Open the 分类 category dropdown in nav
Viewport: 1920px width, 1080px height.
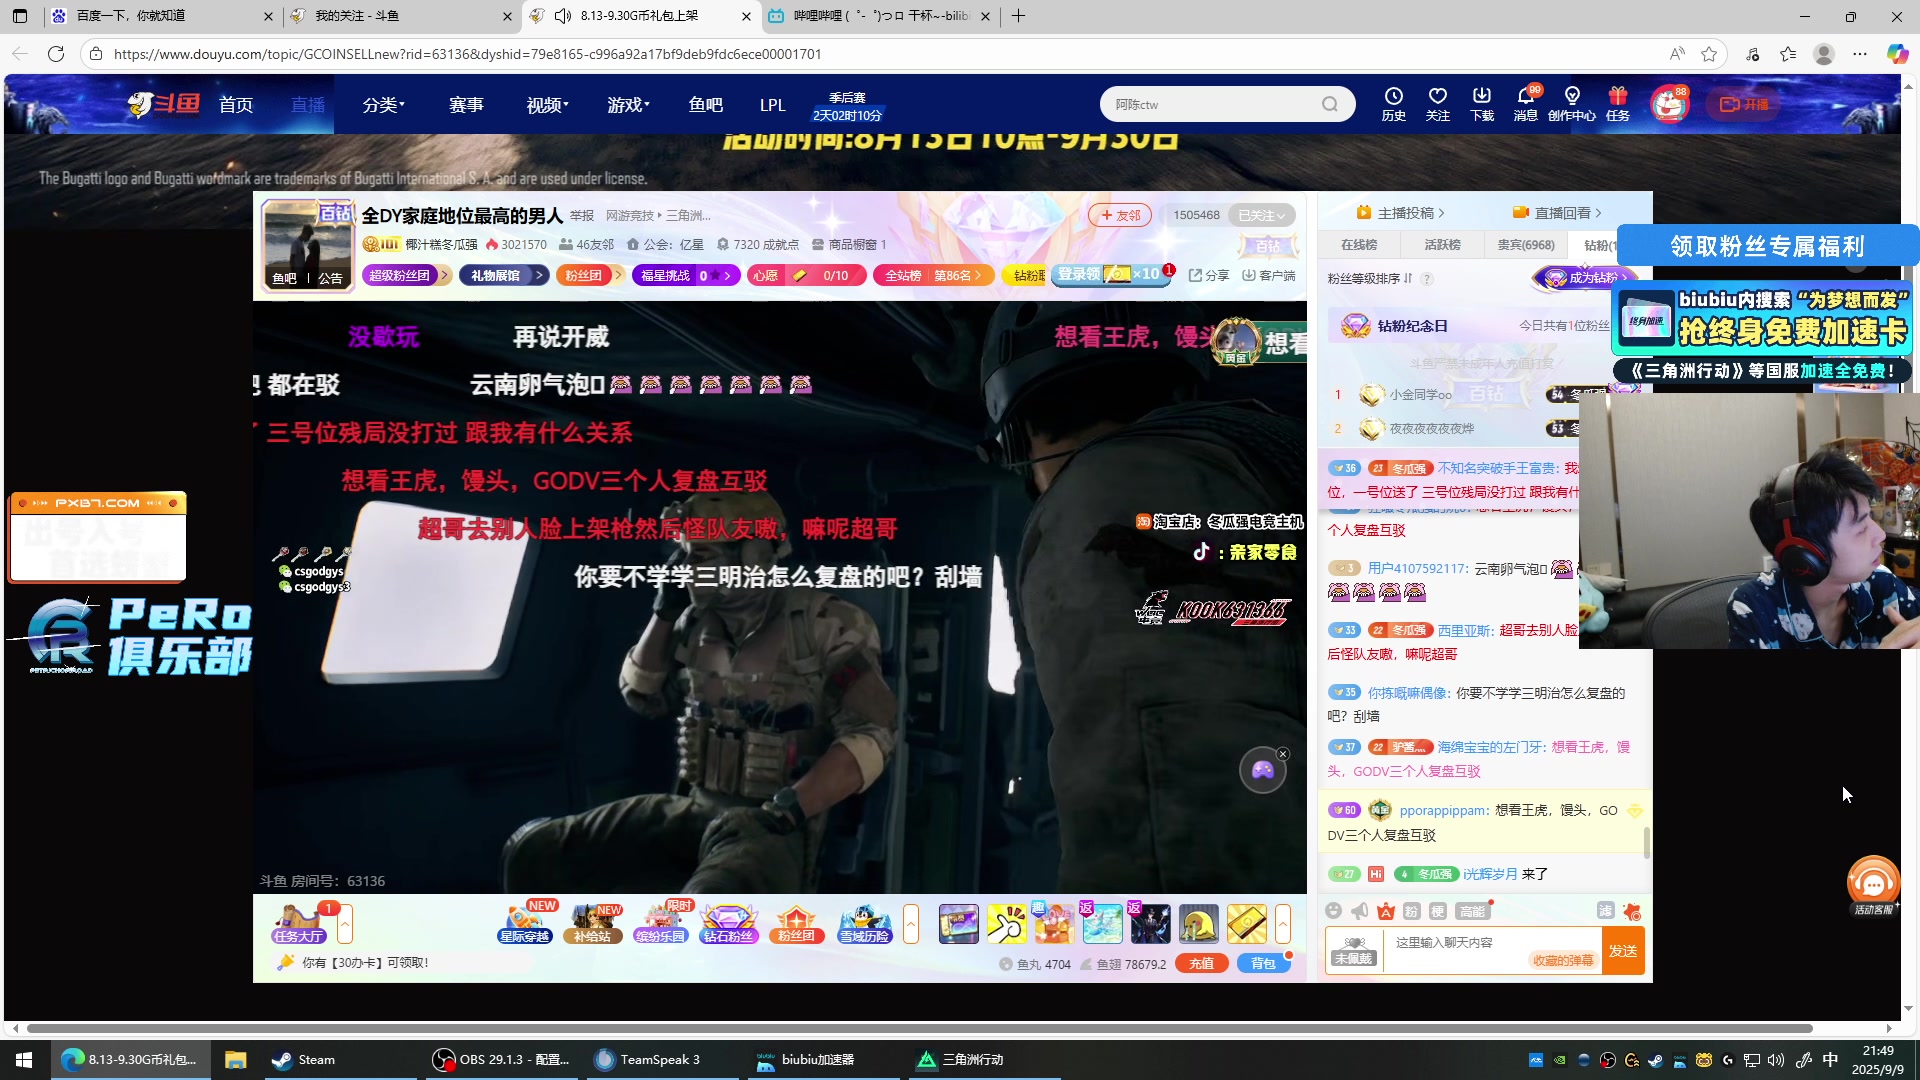383,105
